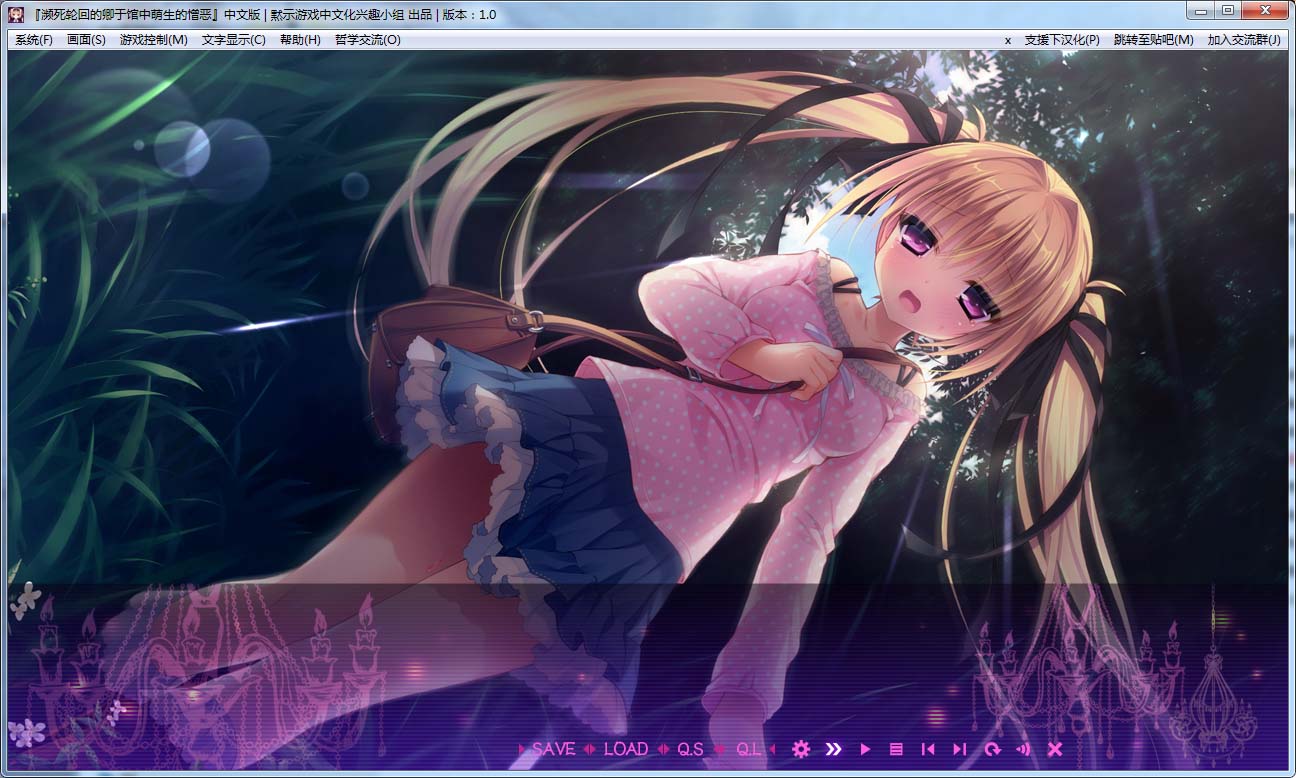Open the 哲学交流(O) menu
1296x778 pixels.
pos(367,40)
